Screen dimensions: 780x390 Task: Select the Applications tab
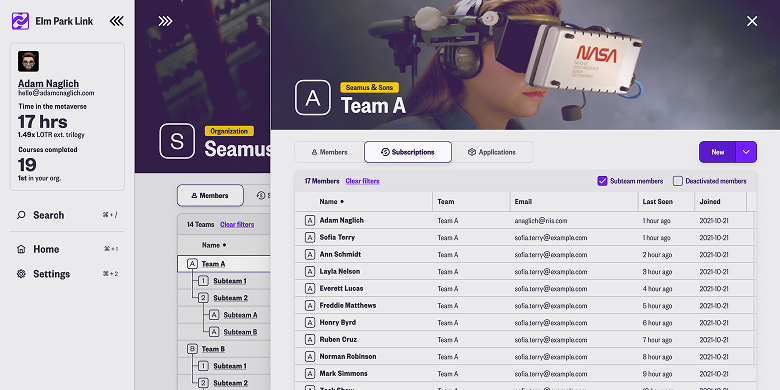(492, 152)
